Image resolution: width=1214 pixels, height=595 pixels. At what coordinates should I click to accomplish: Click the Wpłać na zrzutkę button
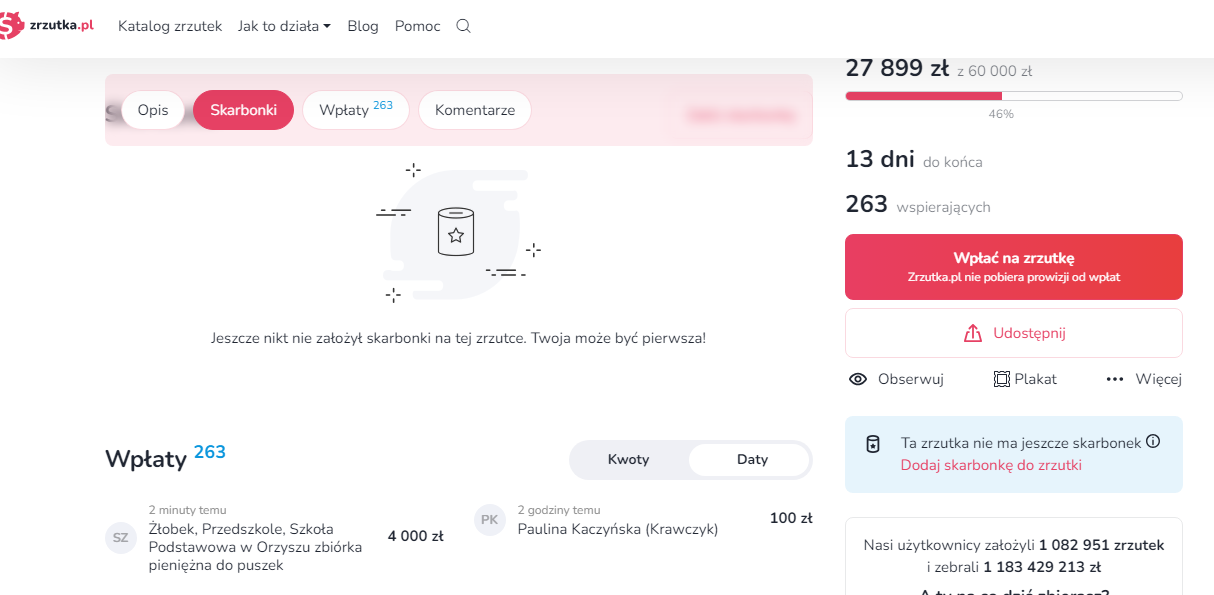click(1014, 267)
